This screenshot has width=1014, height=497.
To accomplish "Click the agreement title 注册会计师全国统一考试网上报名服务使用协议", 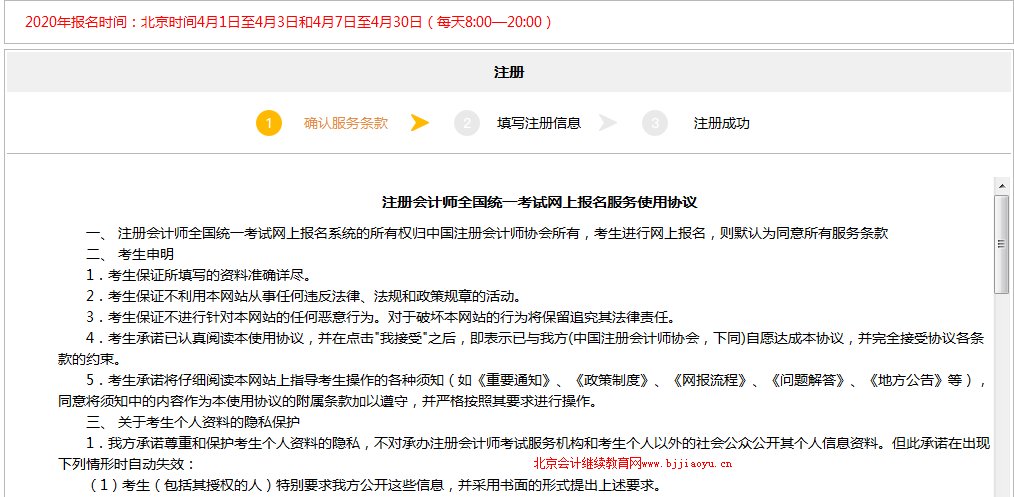I will coord(539,202).
